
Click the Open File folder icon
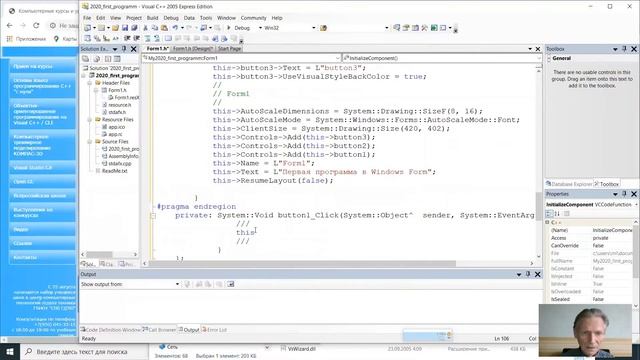point(115,28)
